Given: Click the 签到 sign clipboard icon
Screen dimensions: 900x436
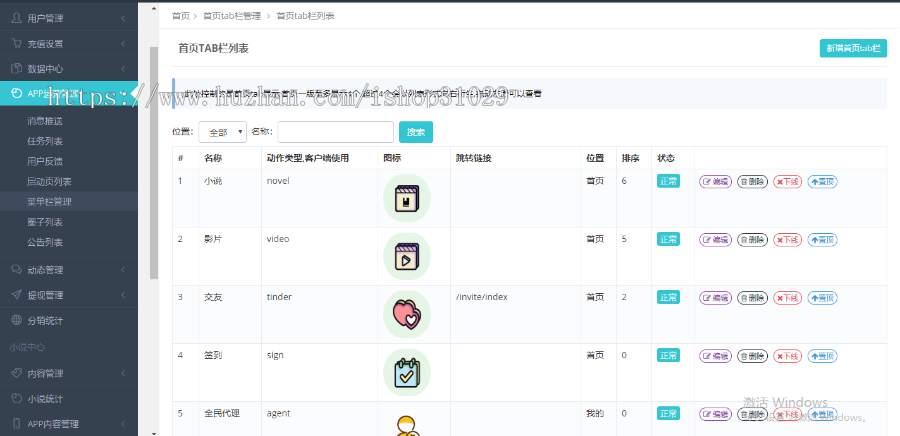Looking at the screenshot, I should [406, 372].
